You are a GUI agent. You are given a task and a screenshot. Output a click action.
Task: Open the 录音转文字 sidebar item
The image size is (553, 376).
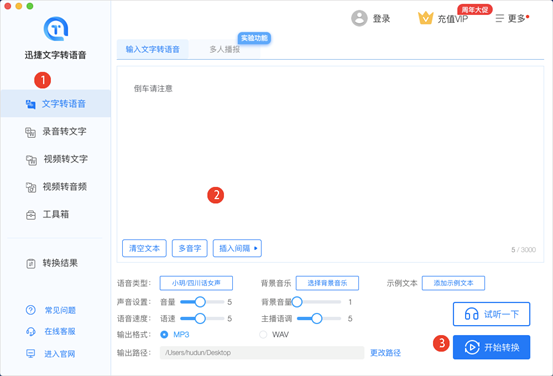pos(56,132)
